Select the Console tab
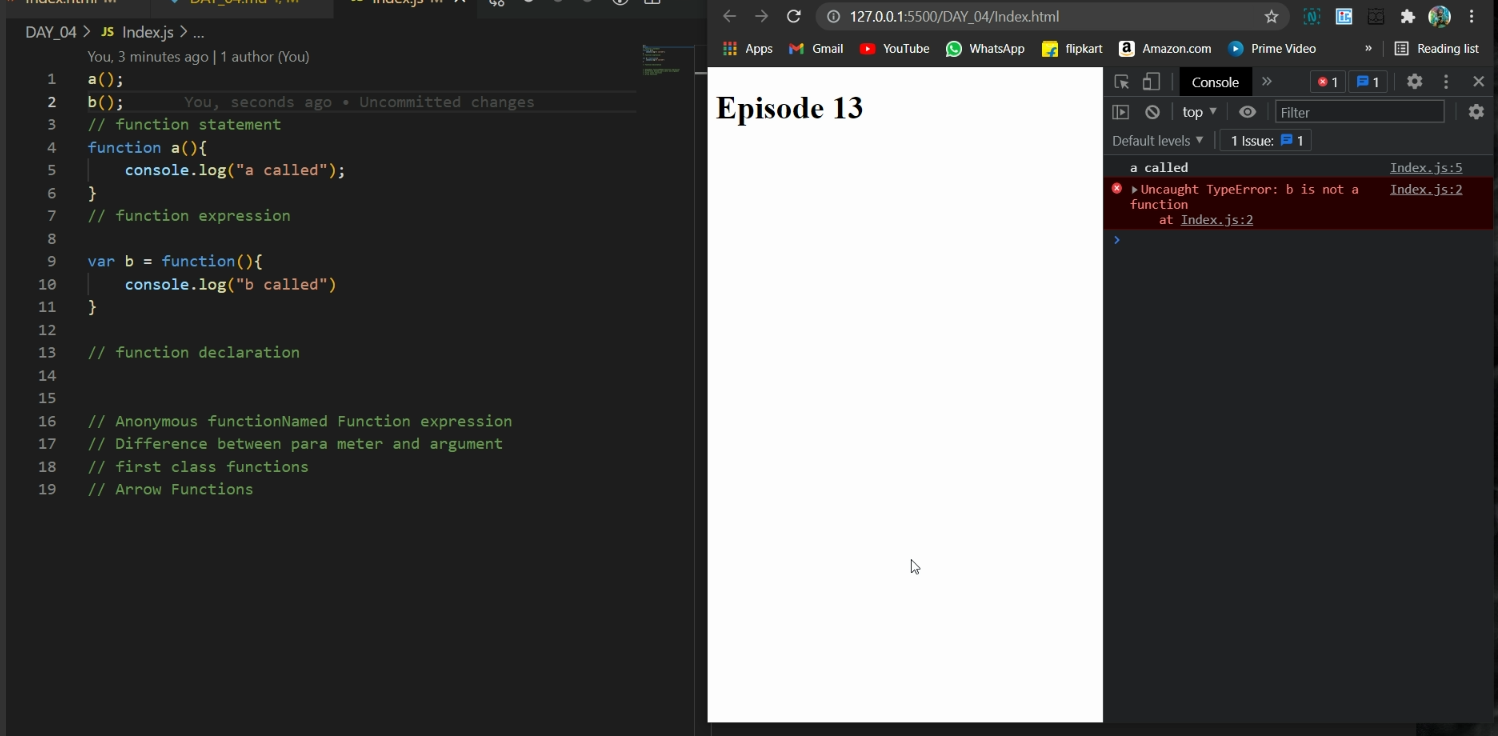1498x736 pixels. point(1215,82)
